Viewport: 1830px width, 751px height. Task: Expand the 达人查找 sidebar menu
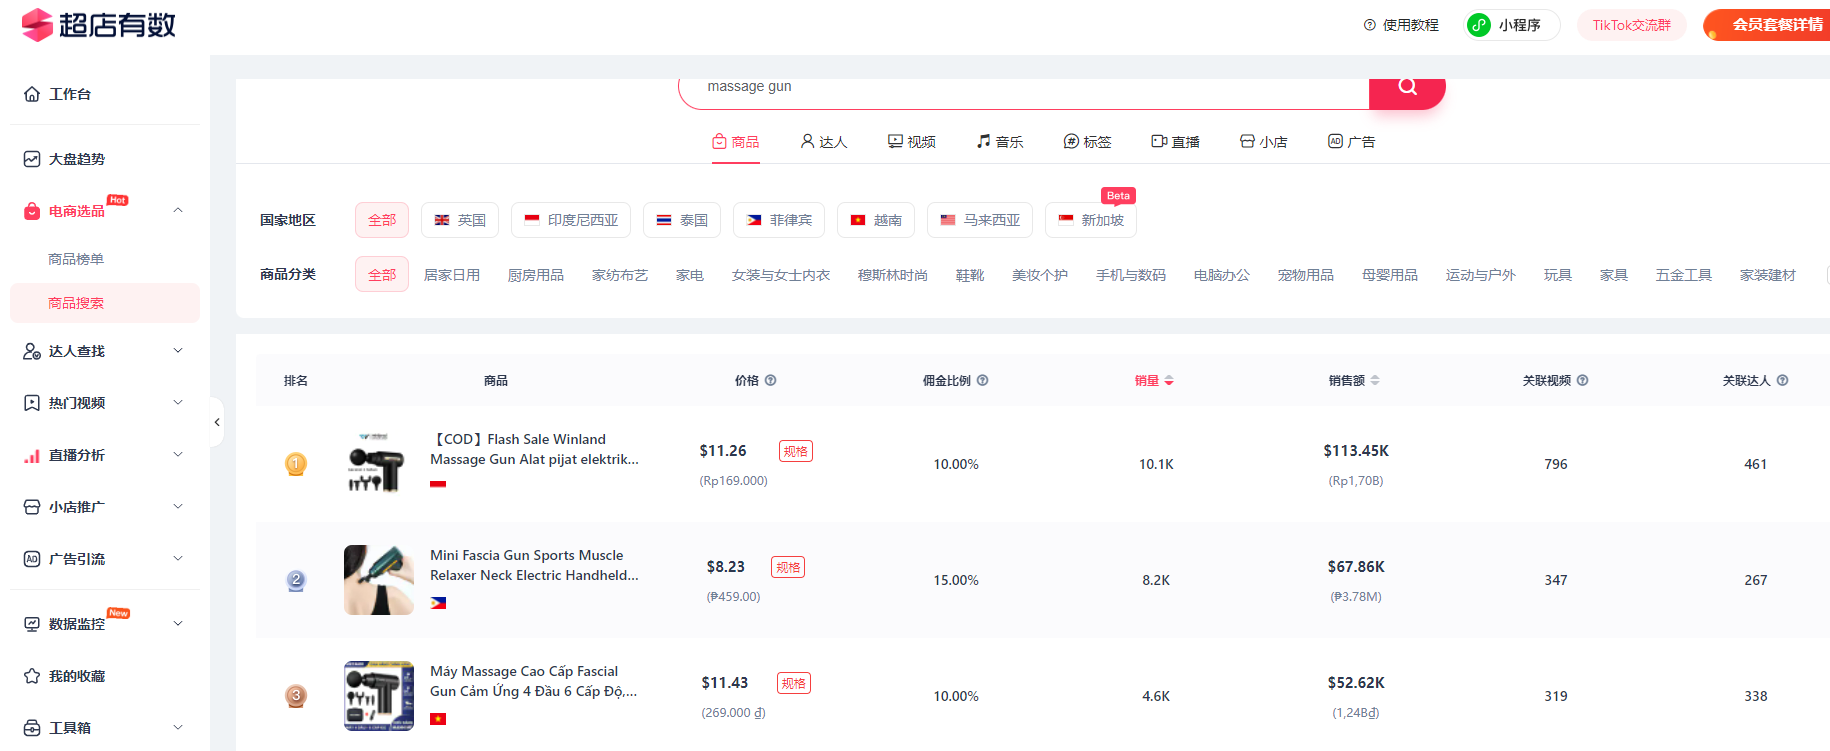(x=178, y=351)
